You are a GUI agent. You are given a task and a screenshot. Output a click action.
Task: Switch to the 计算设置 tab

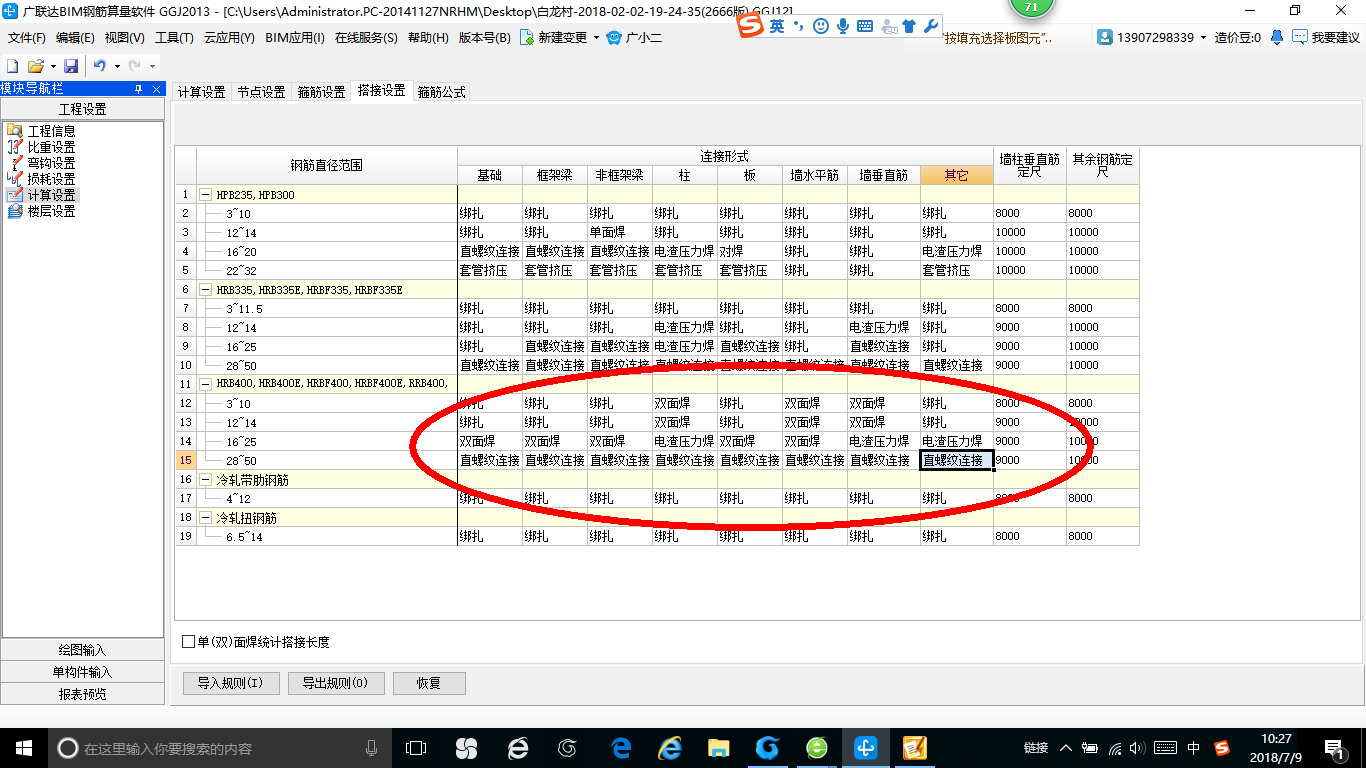[202, 92]
